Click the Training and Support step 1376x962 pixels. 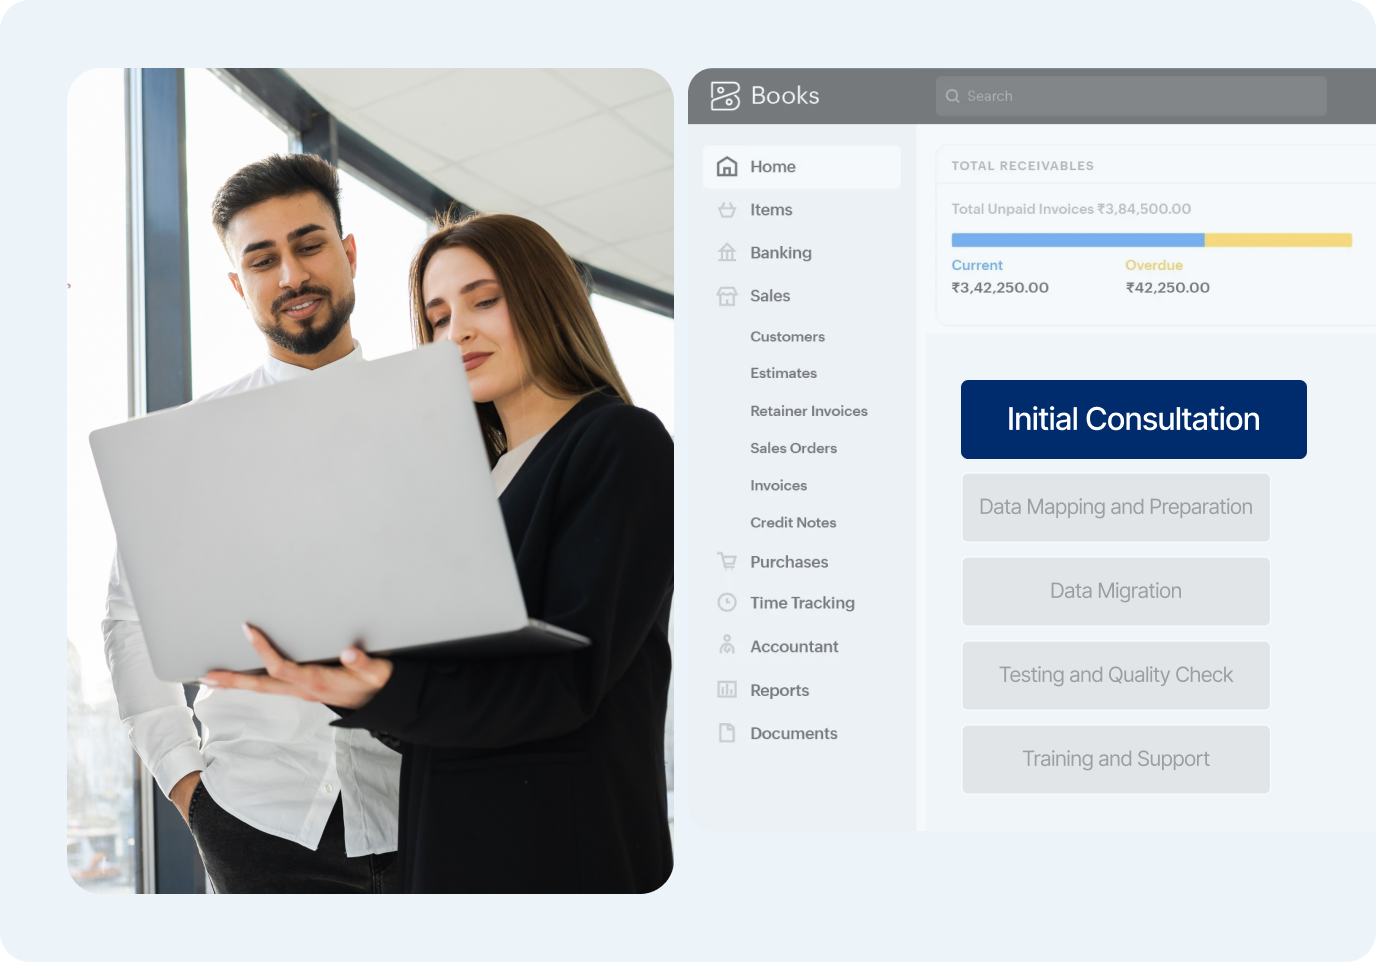1116,759
